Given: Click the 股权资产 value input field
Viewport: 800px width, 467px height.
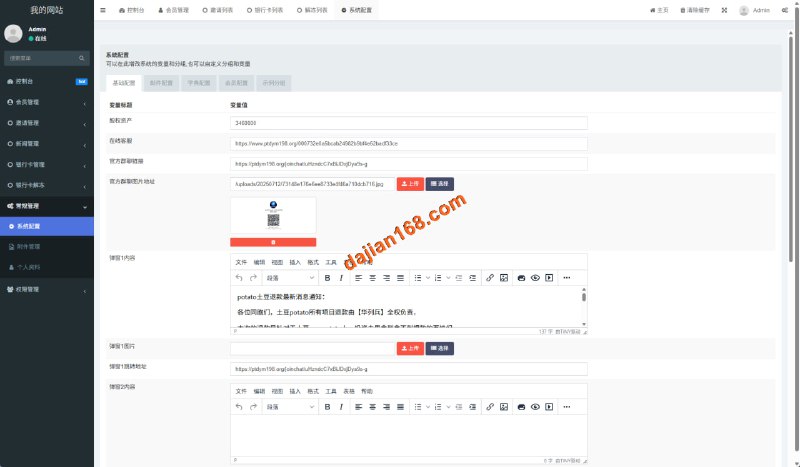Looking at the screenshot, I should (x=408, y=123).
